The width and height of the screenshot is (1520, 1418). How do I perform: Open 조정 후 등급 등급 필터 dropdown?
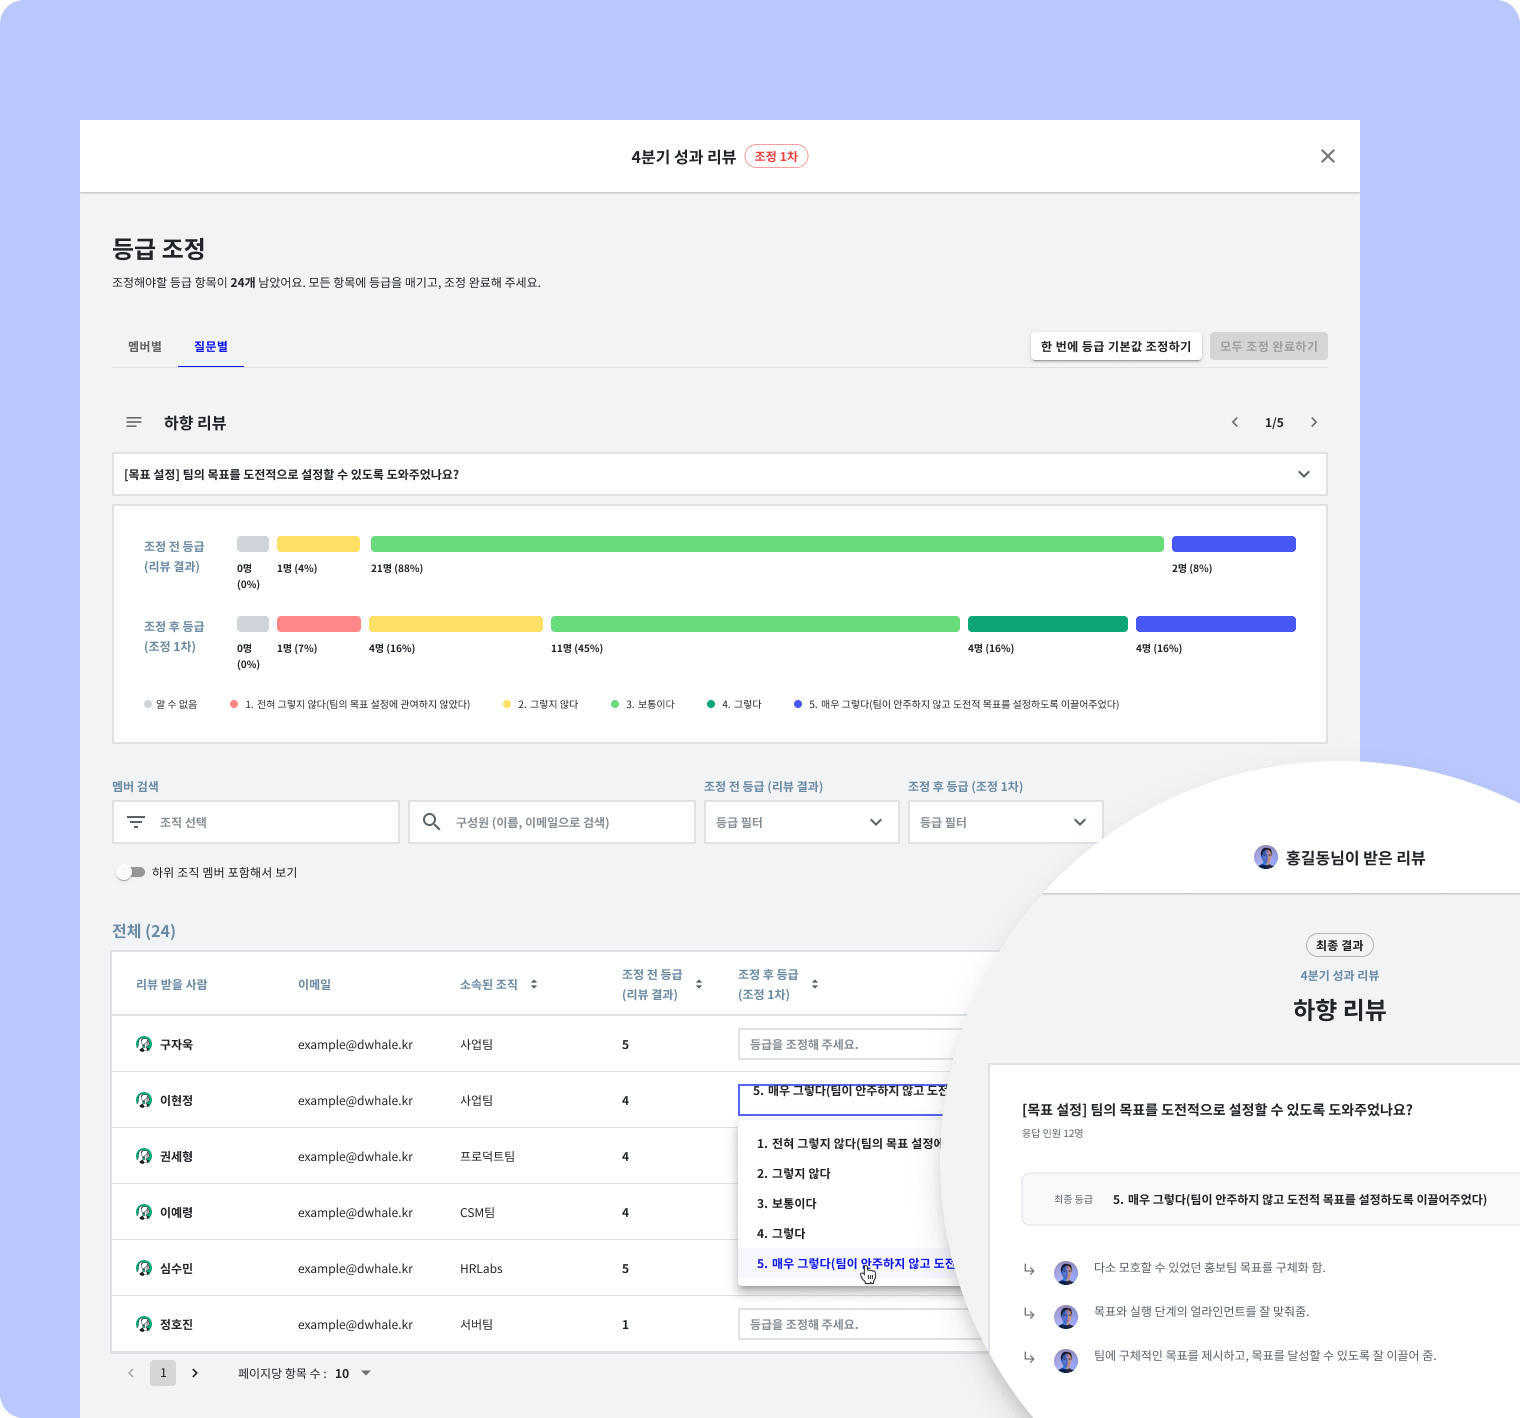coord(1005,822)
